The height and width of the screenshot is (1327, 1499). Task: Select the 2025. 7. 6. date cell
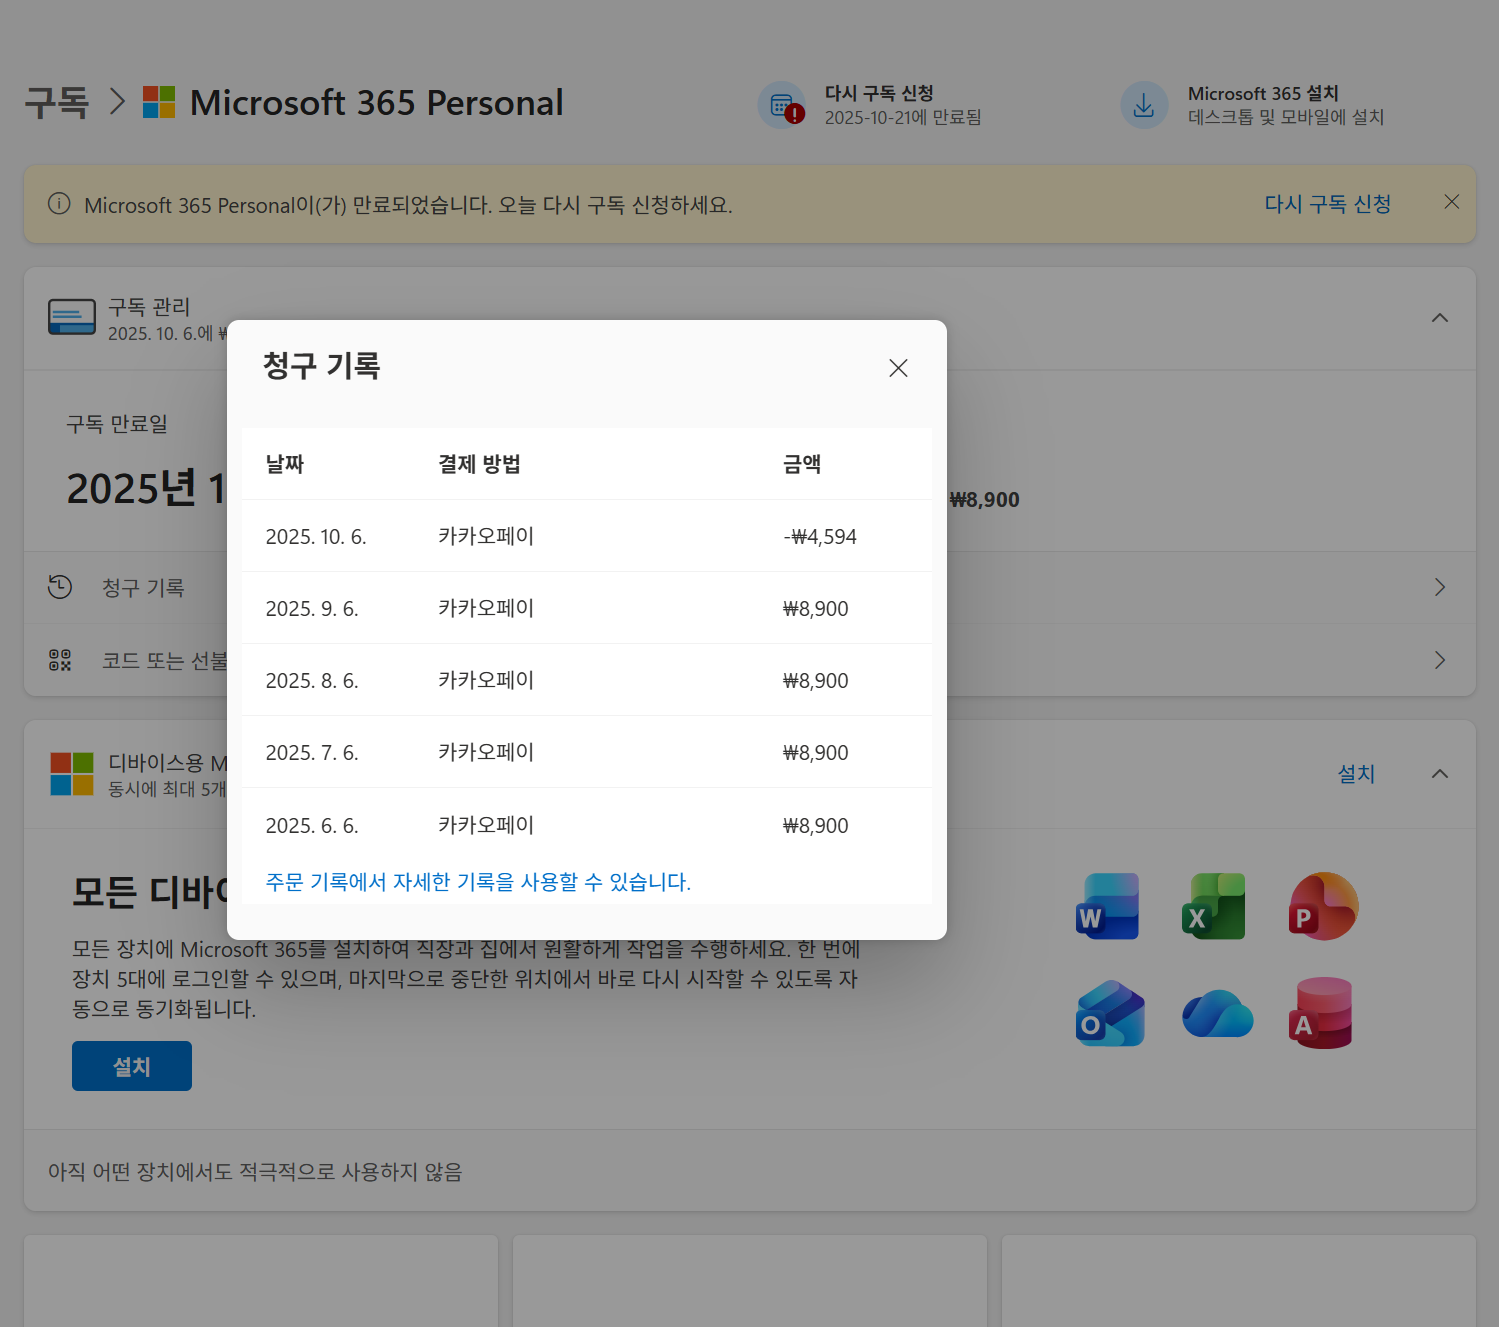(312, 753)
